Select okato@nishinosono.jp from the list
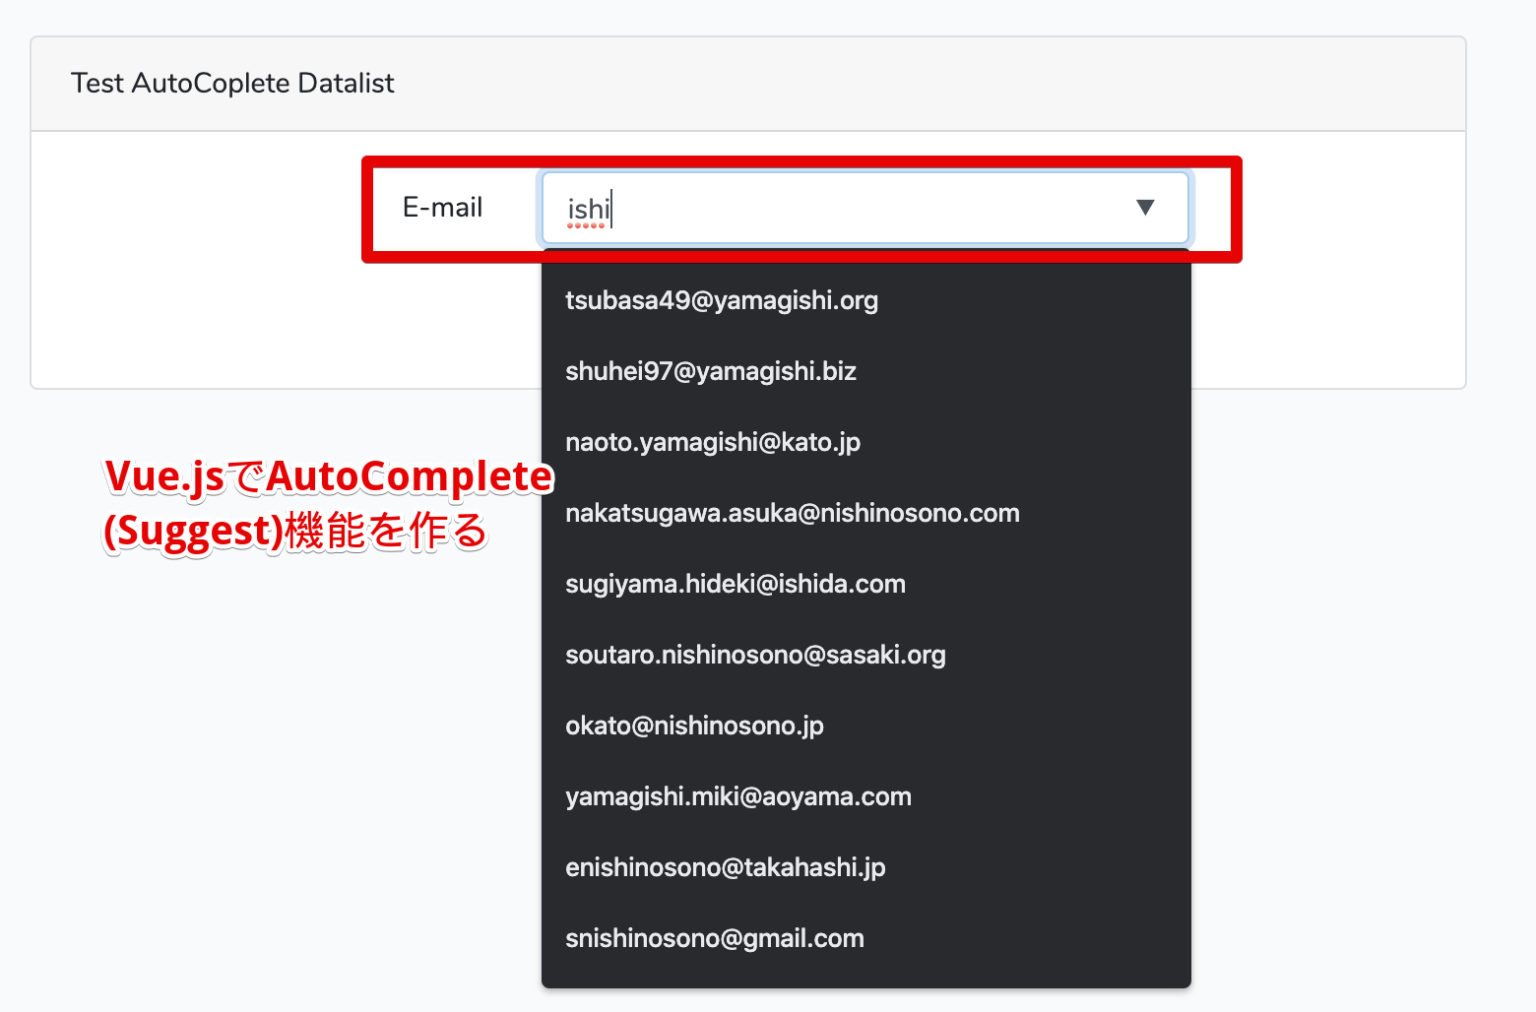1536x1012 pixels. (x=695, y=725)
